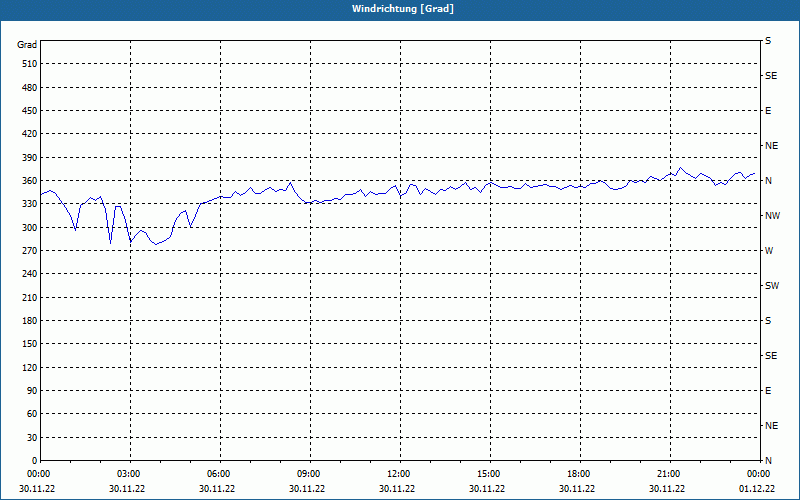This screenshot has width=800, height=500.
Task: Select the 12:00 time axis label
Action: [400, 474]
